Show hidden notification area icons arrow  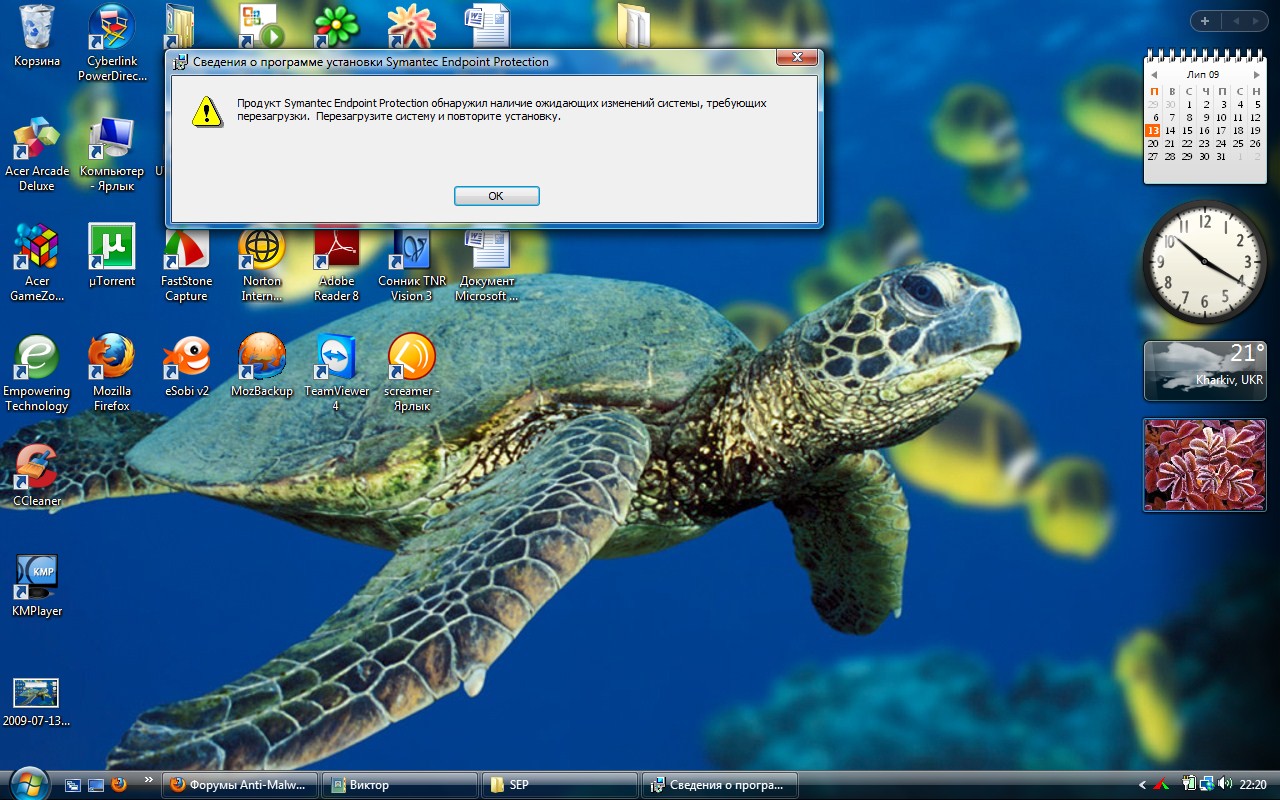[1142, 784]
